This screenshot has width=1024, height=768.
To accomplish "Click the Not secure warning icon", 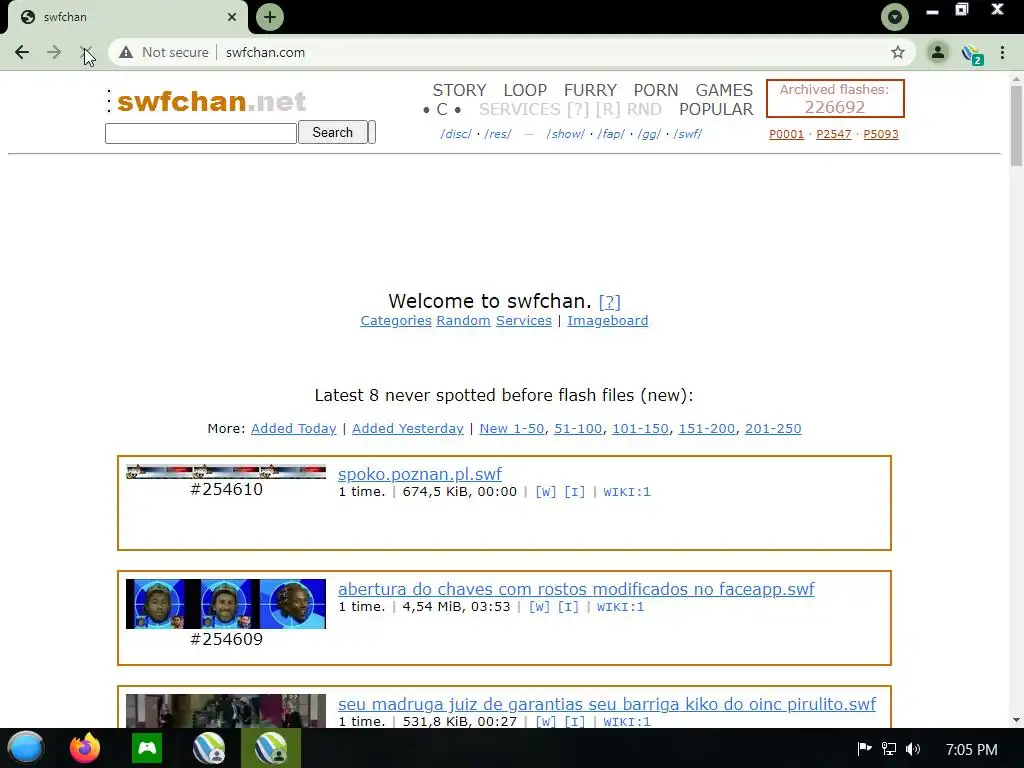I will tap(126, 52).
